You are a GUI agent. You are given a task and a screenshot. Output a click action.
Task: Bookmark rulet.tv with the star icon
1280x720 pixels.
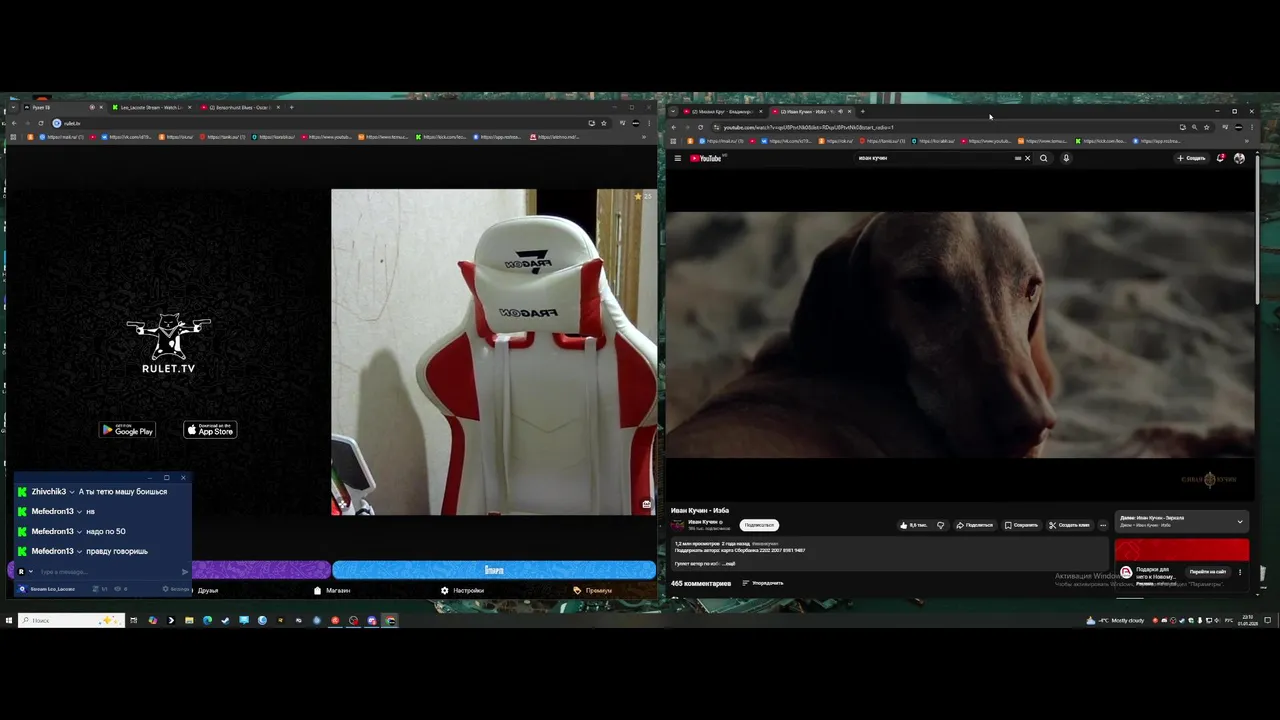click(x=603, y=123)
